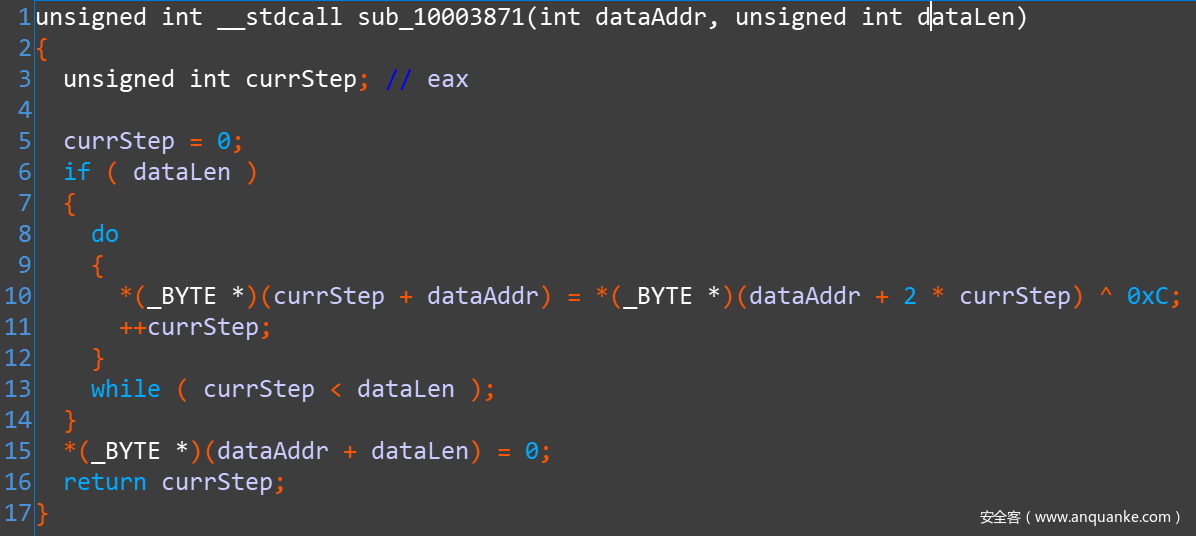Click line number 5 in gutter
Image resolution: width=1196 pixels, height=536 pixels.
pos(25,141)
